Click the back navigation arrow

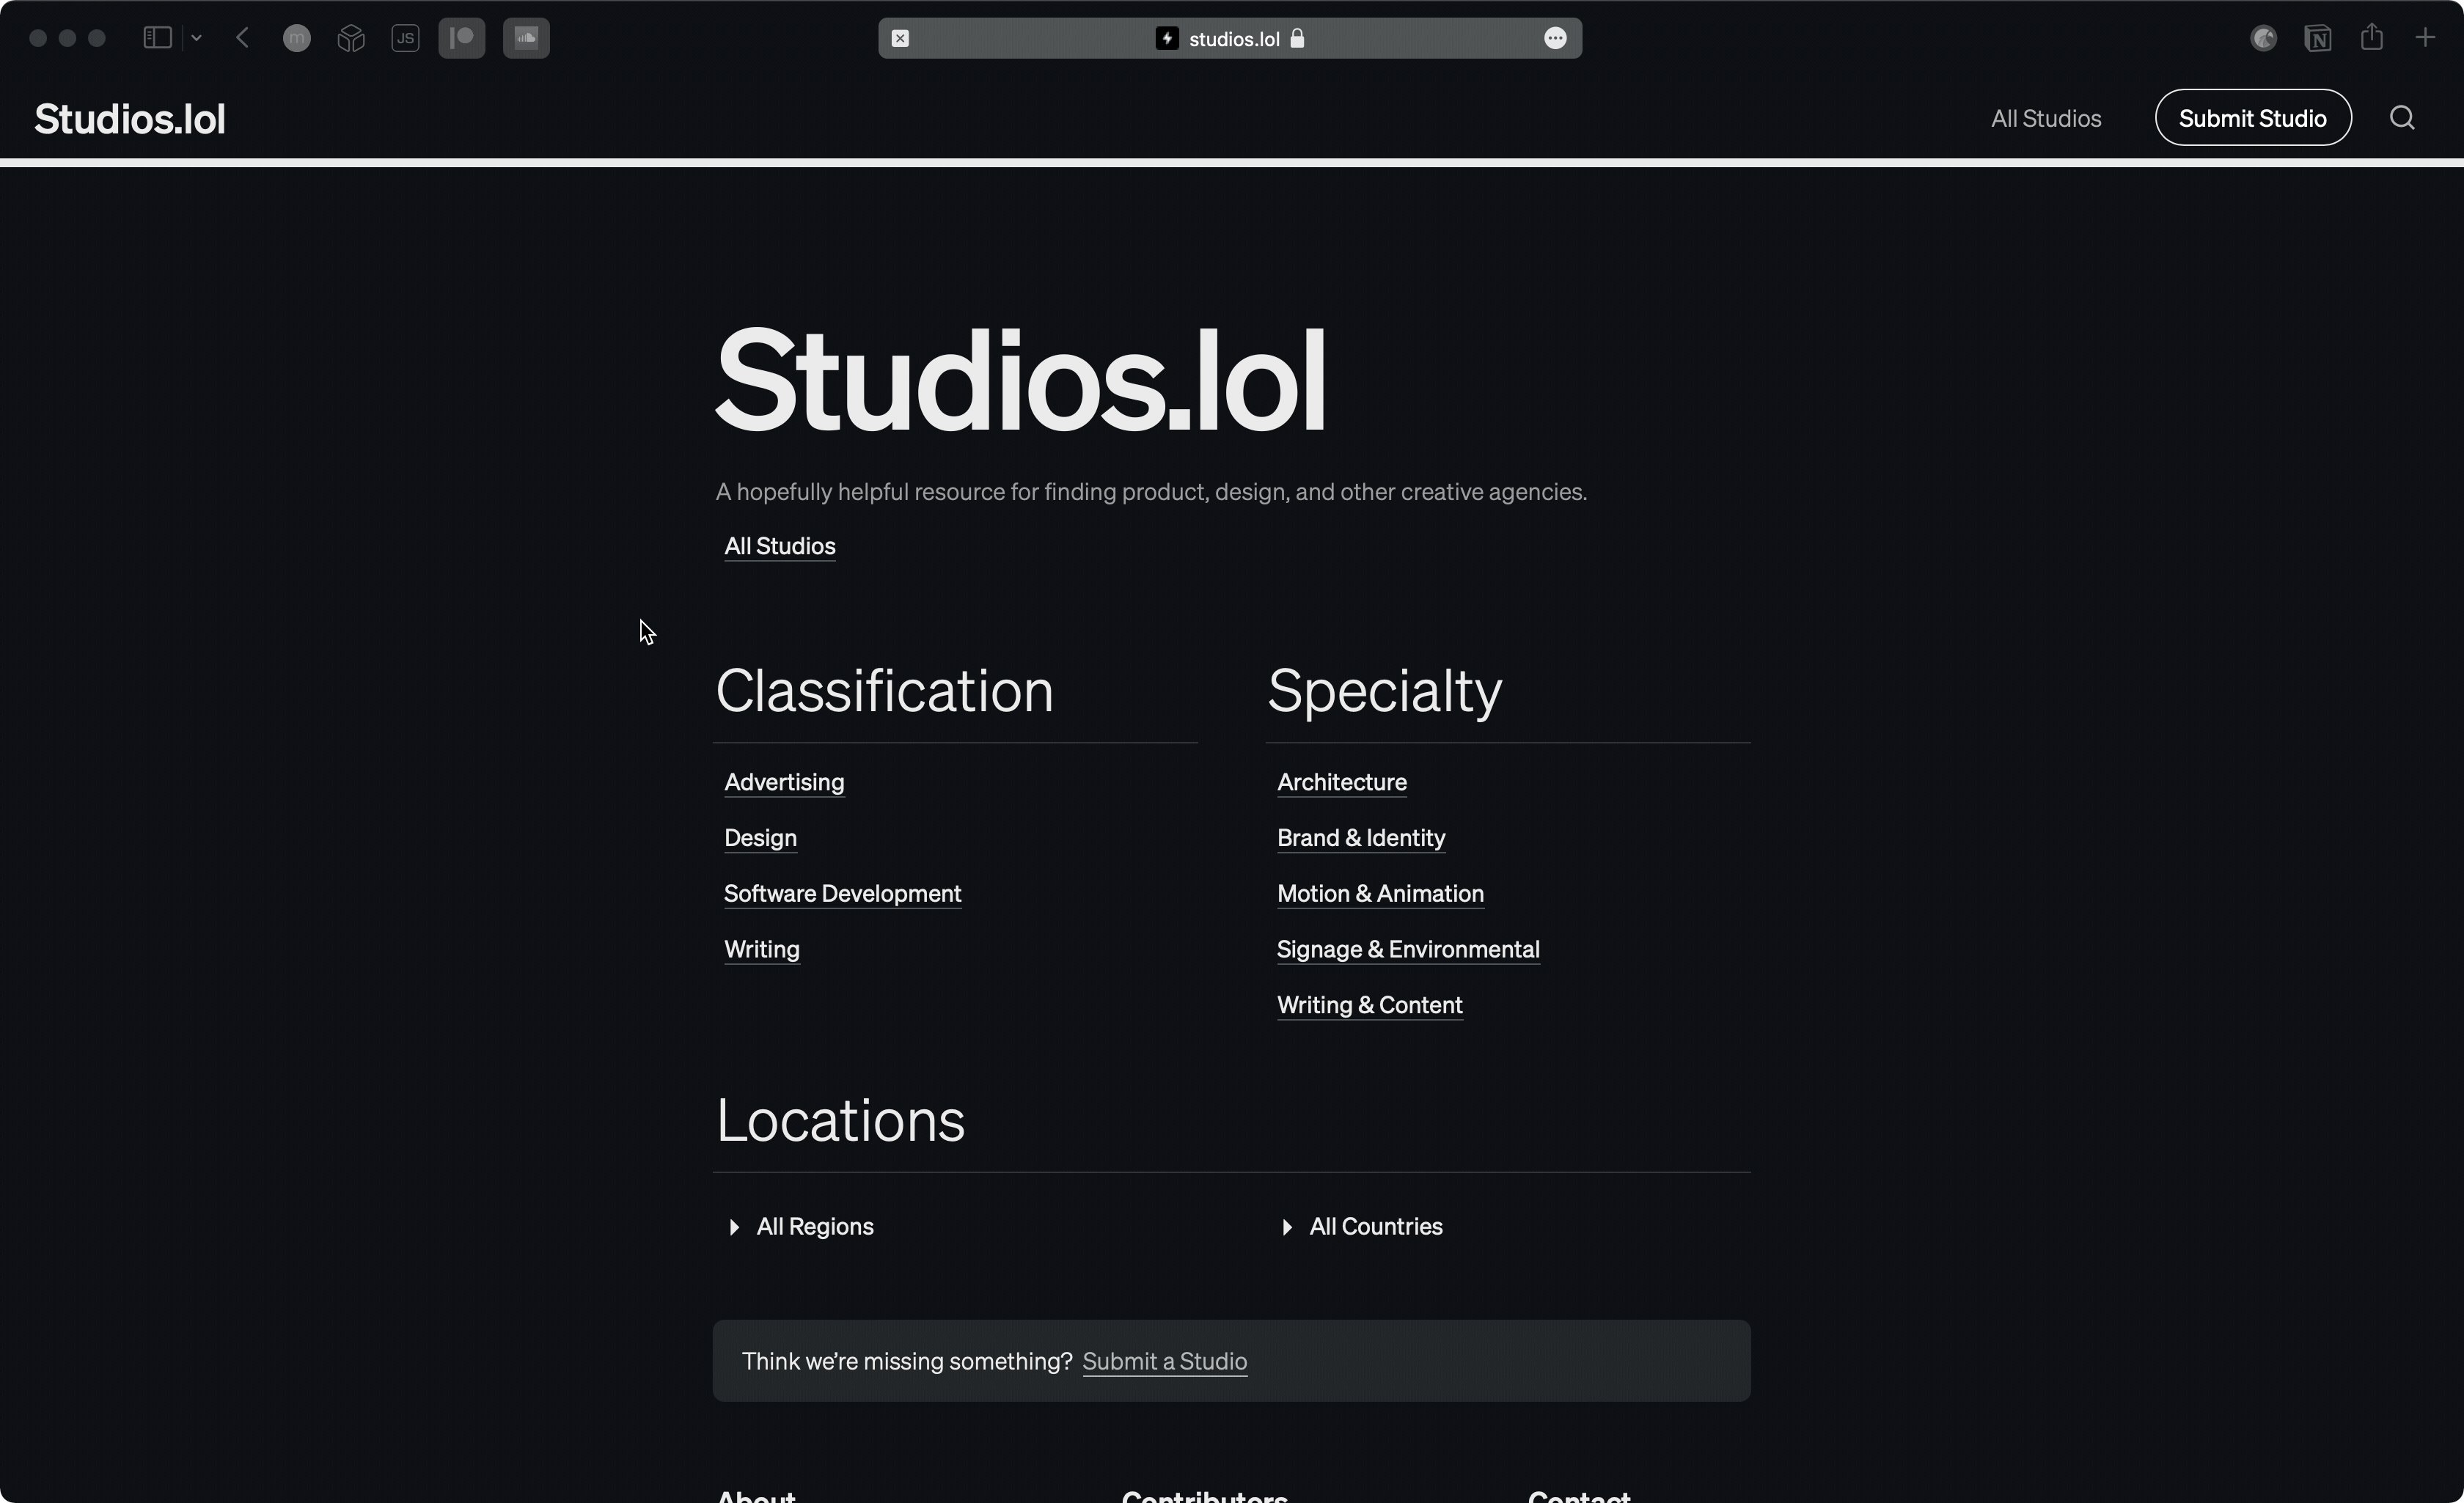coord(241,38)
